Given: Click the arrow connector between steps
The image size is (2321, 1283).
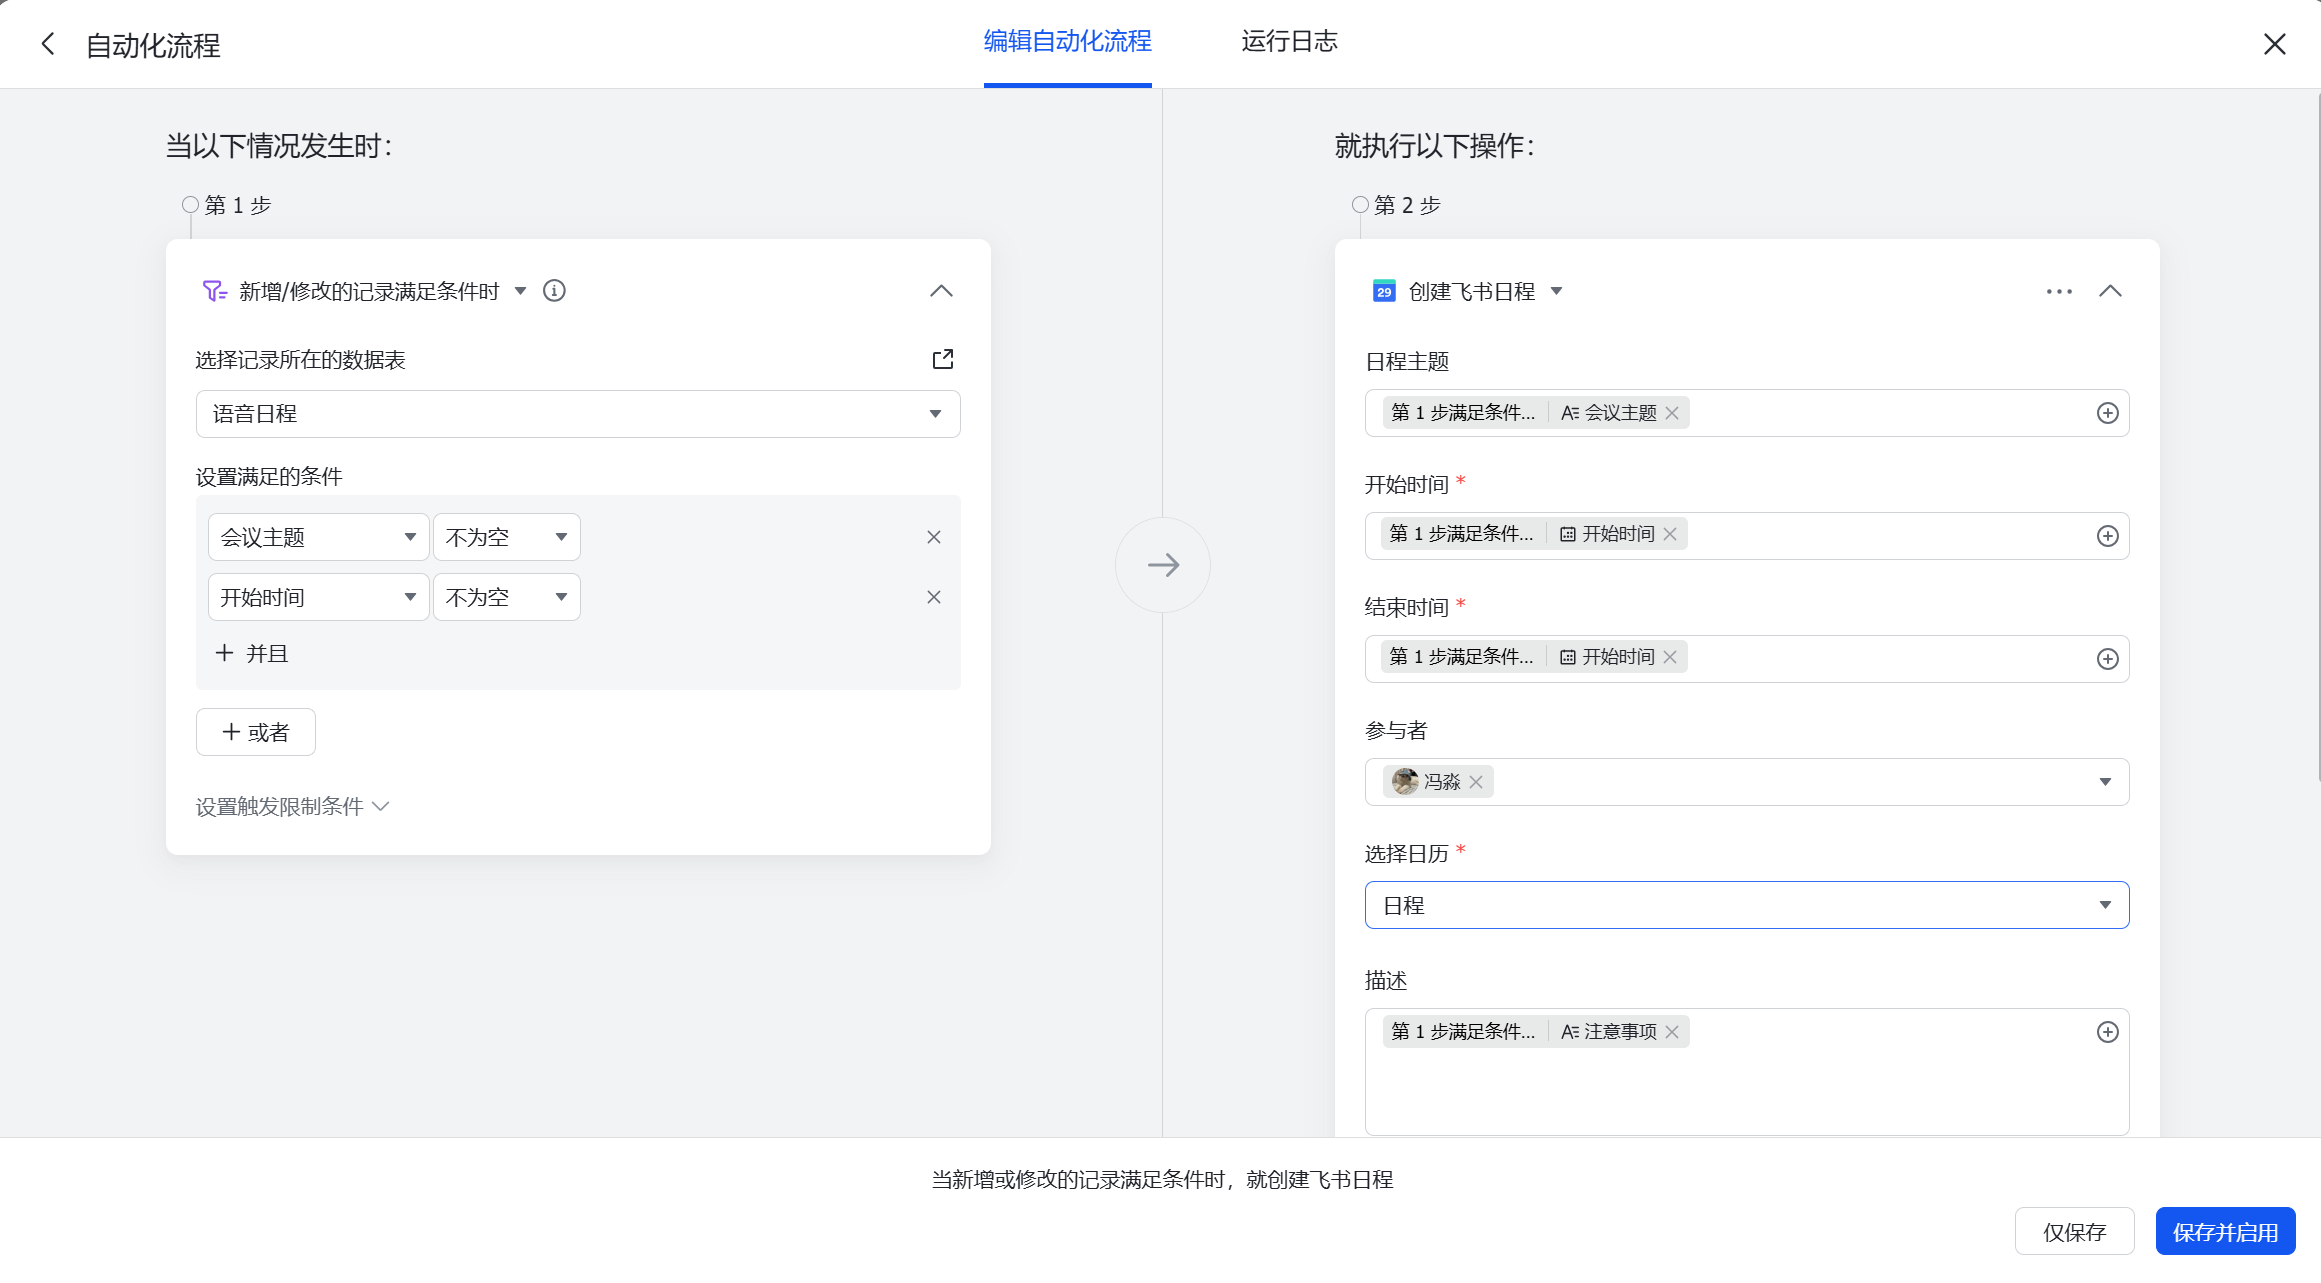Looking at the screenshot, I should 1162,564.
